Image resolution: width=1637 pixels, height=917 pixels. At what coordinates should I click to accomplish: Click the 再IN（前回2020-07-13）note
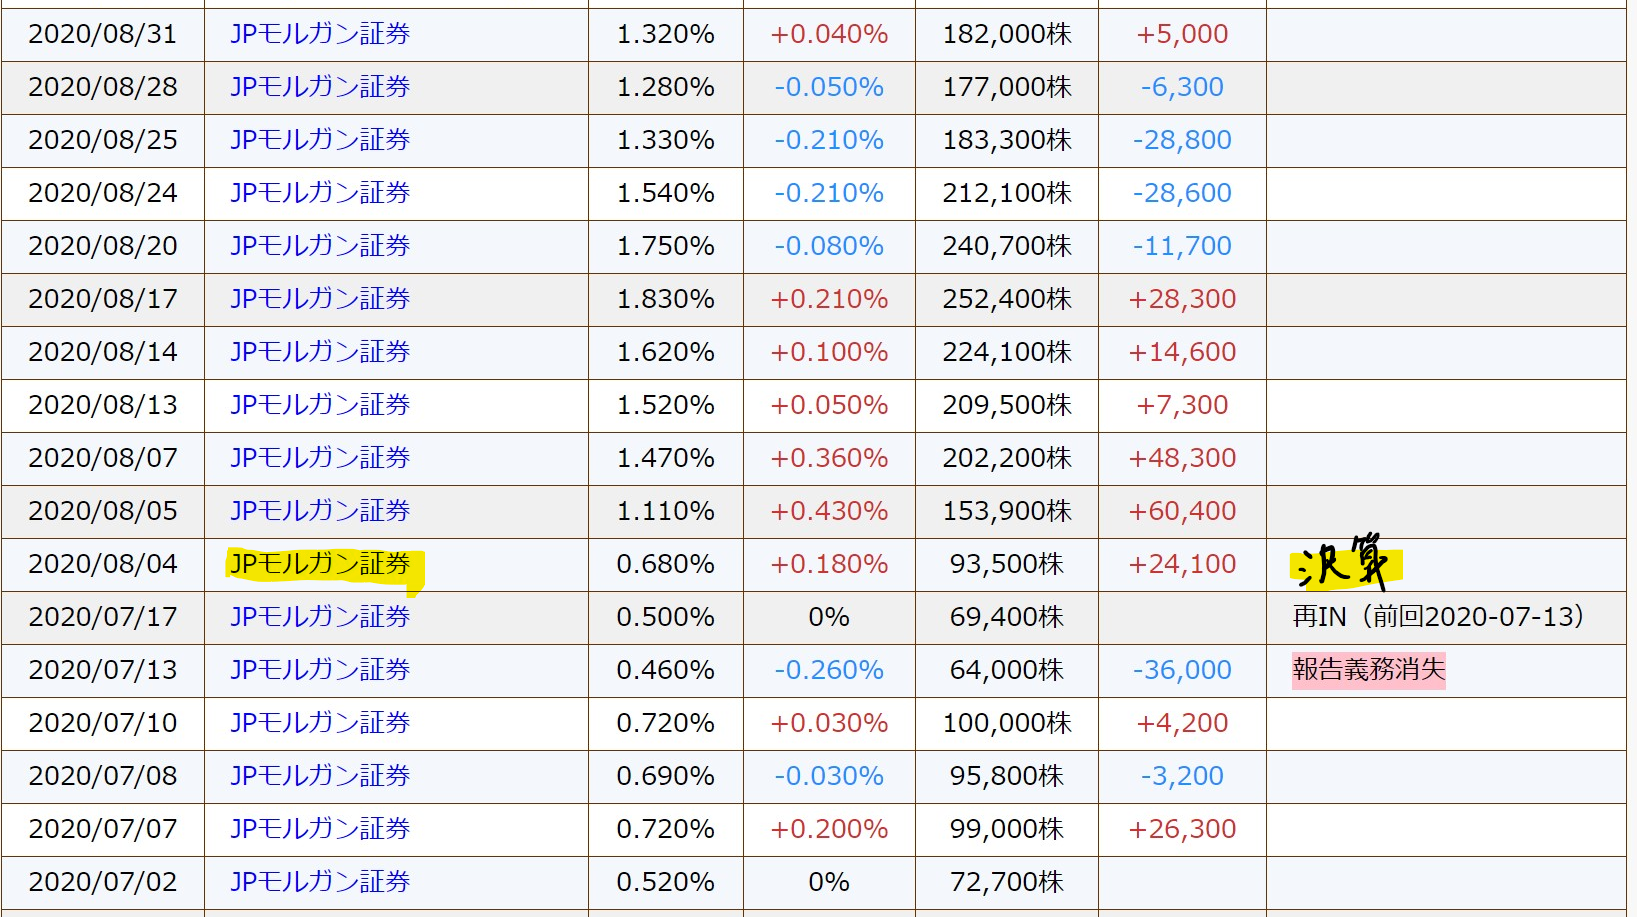pyautogui.click(x=1439, y=617)
